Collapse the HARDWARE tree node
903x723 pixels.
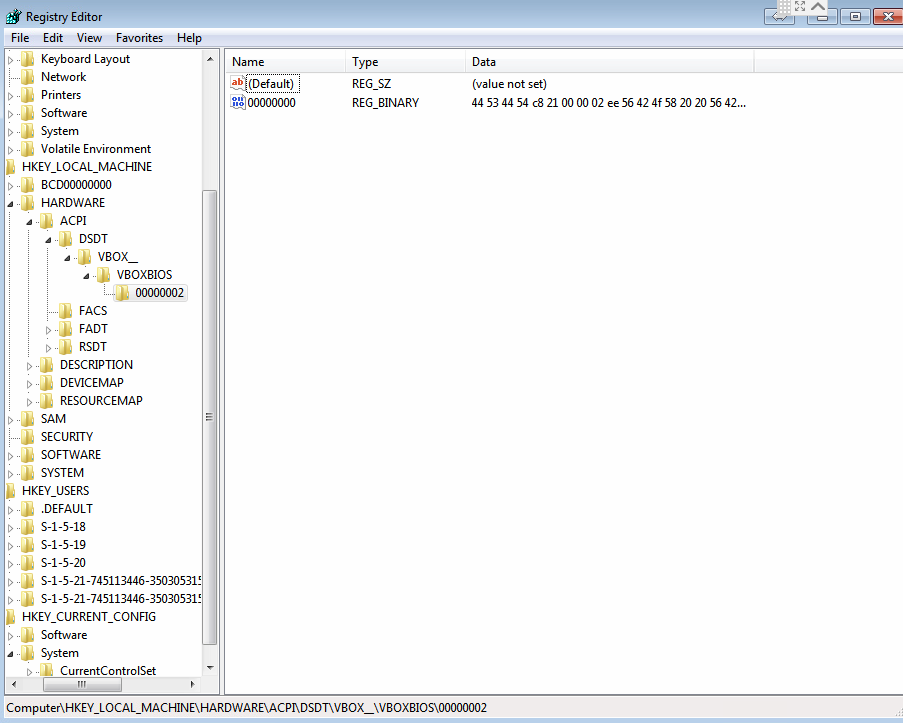12,203
